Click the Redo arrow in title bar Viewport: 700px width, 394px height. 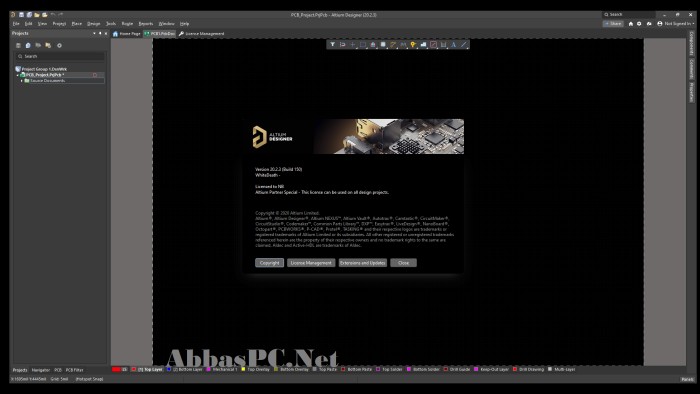click(x=61, y=15)
